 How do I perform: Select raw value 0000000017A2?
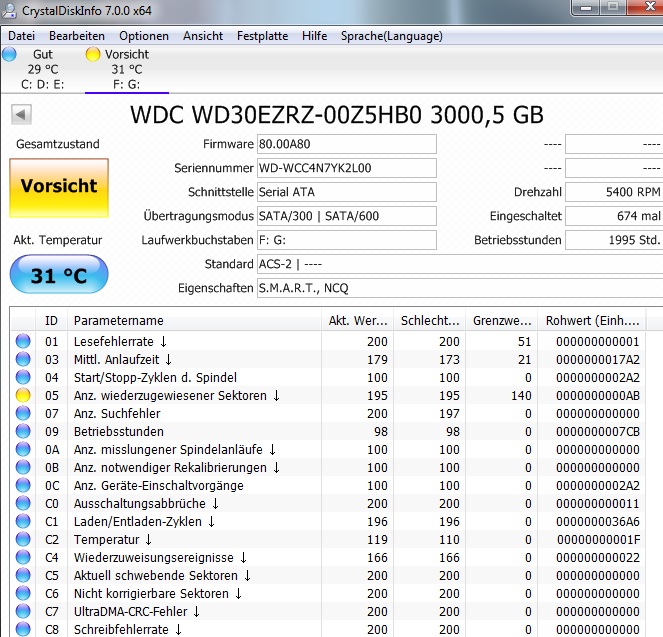pos(597,360)
